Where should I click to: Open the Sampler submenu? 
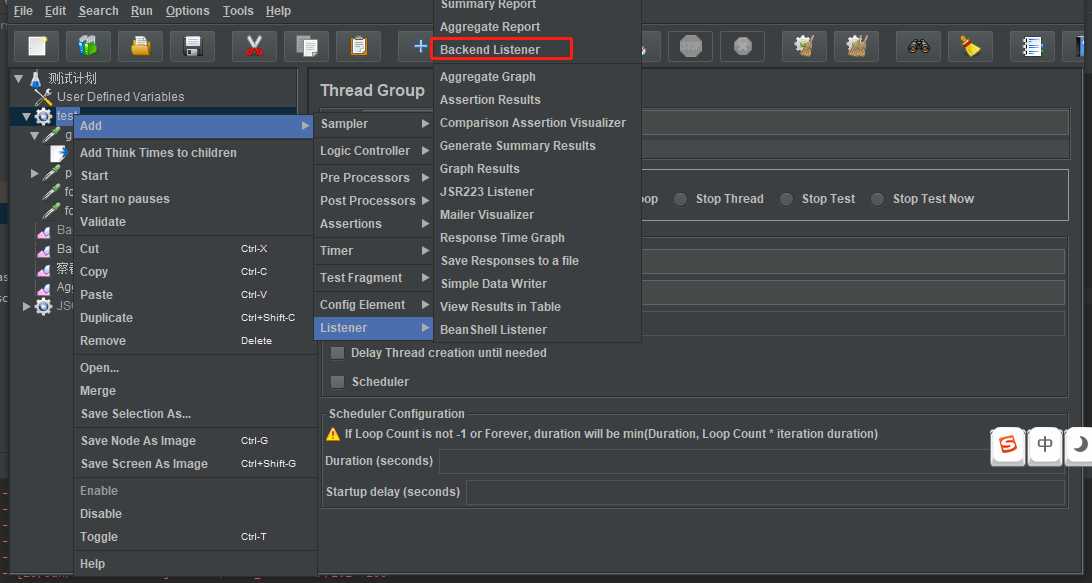click(x=373, y=124)
